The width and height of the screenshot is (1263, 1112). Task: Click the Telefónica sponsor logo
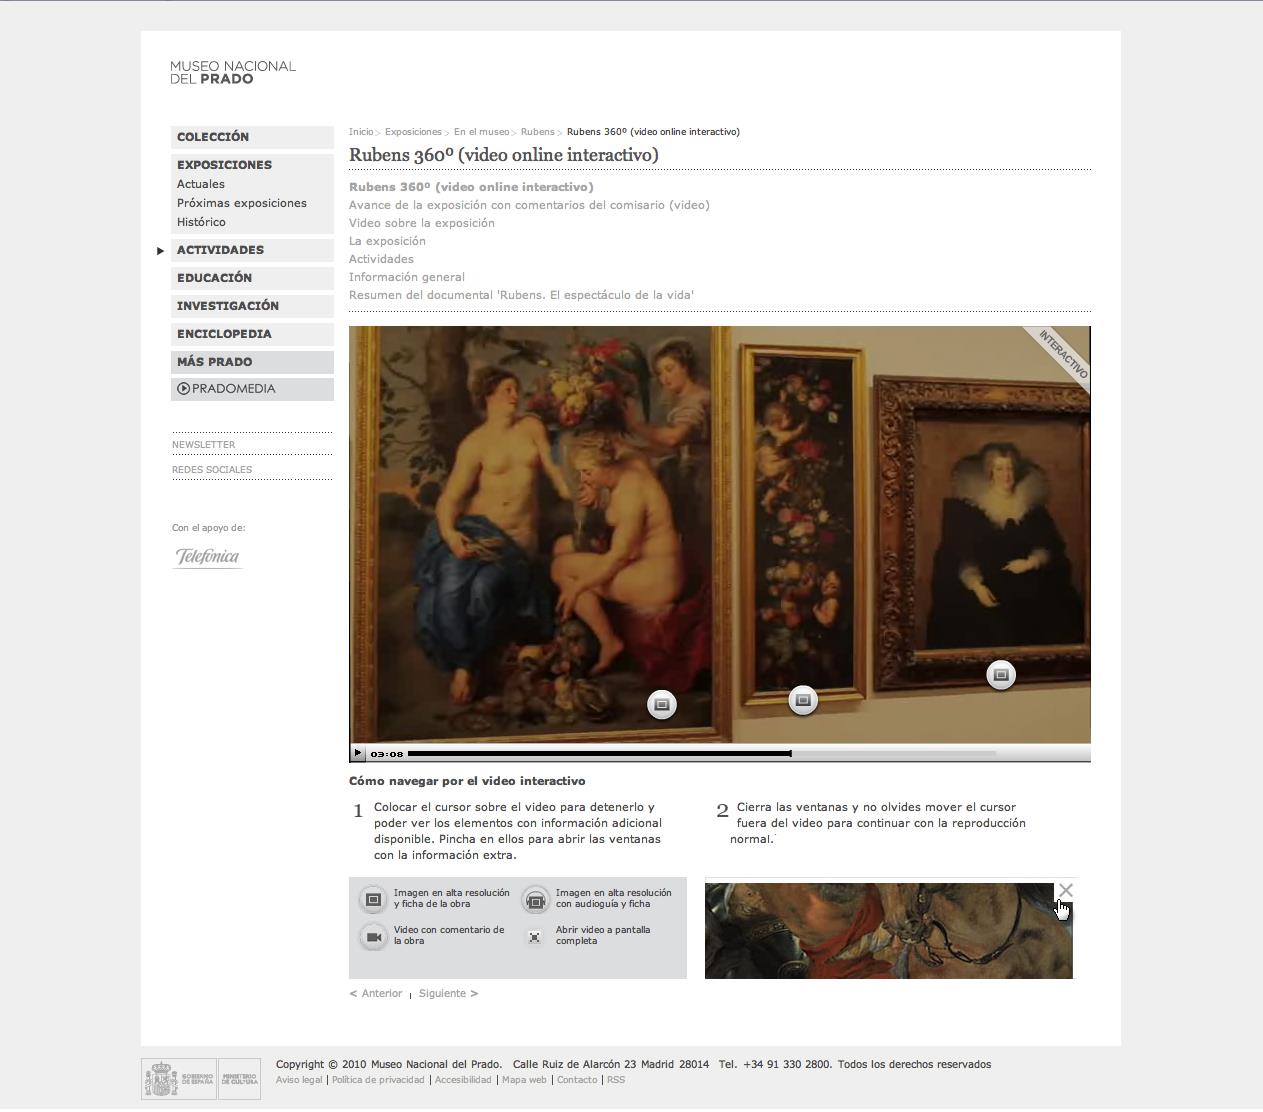tap(207, 557)
